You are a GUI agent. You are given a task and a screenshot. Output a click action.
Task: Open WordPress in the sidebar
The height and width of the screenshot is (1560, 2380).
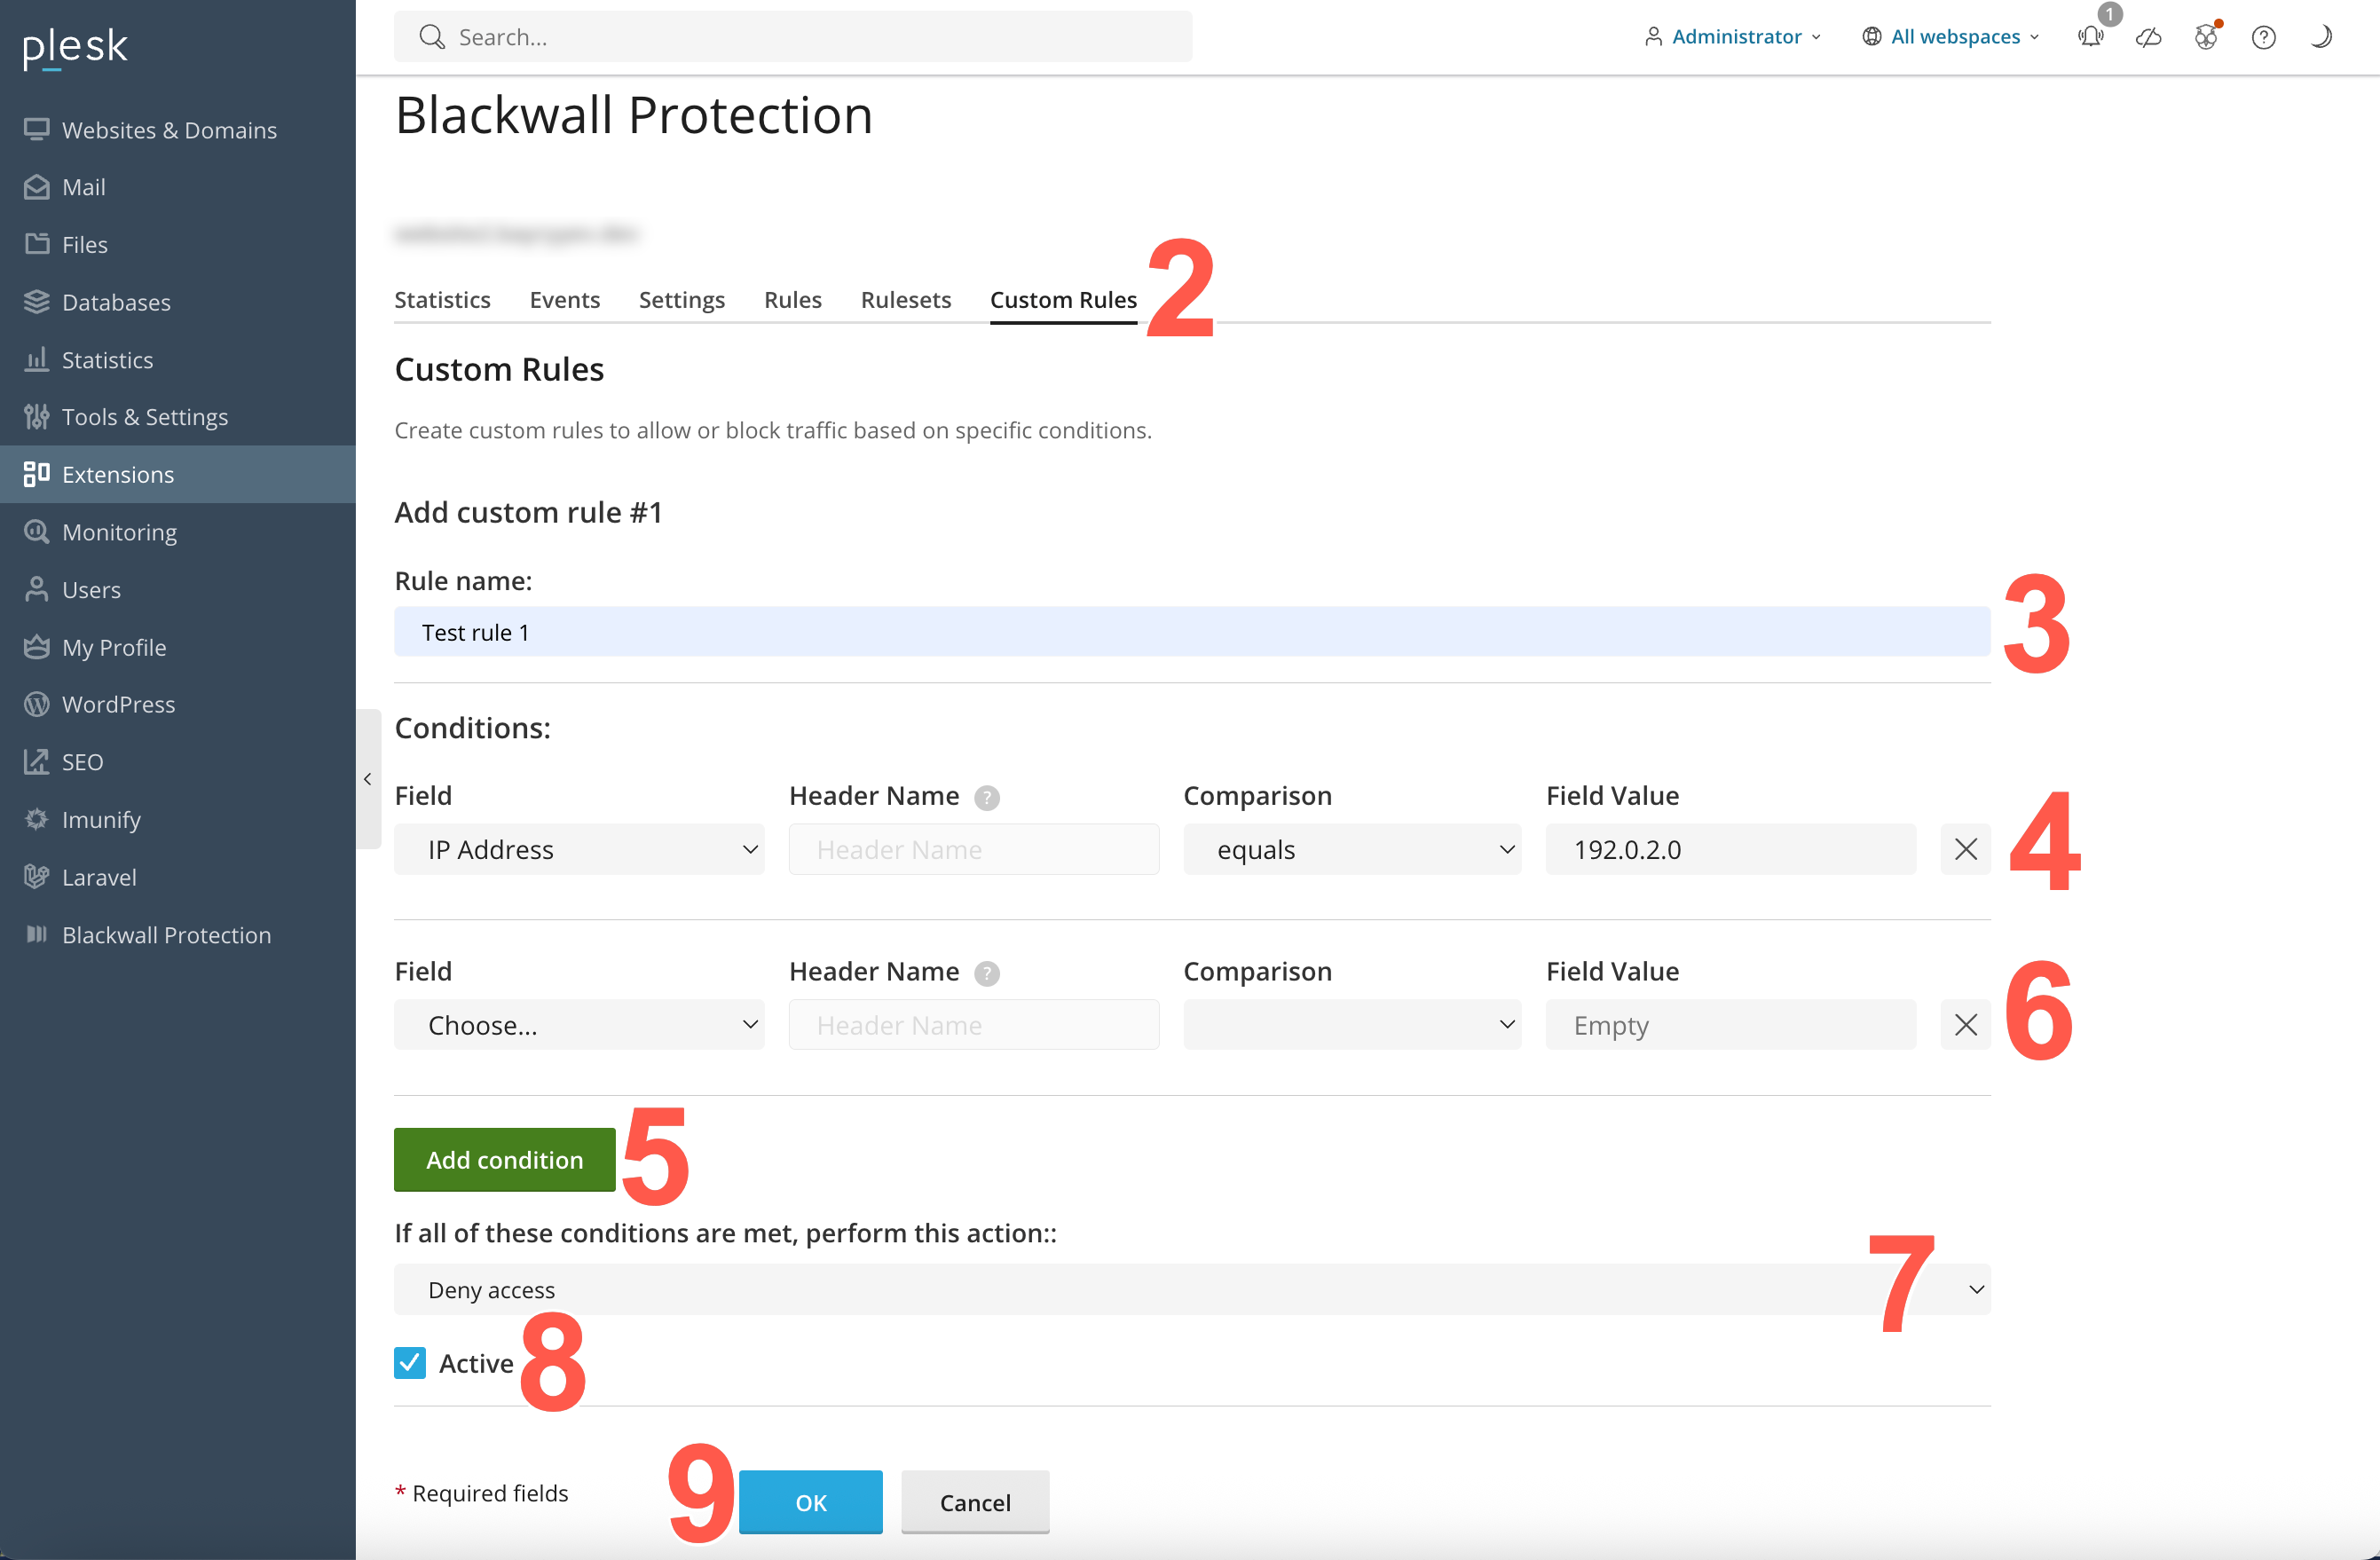(178, 704)
